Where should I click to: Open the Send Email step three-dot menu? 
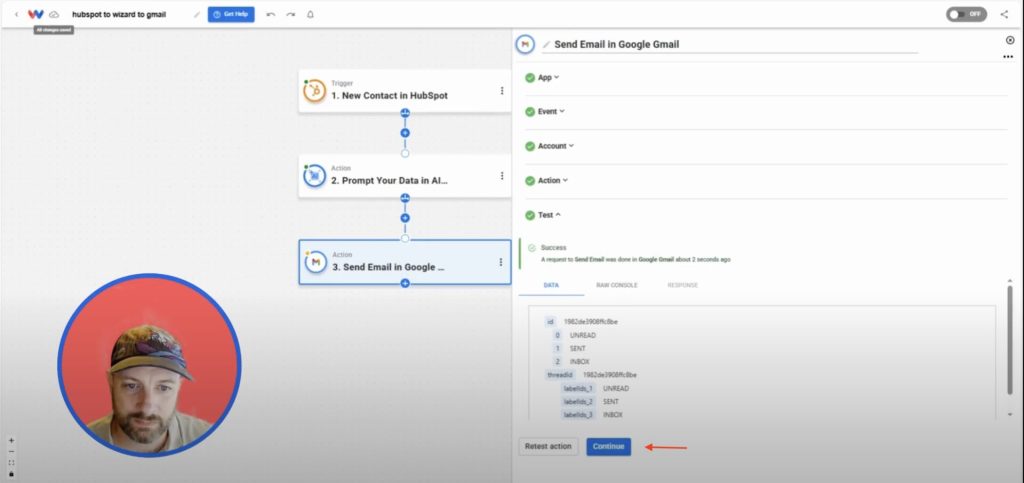point(501,262)
